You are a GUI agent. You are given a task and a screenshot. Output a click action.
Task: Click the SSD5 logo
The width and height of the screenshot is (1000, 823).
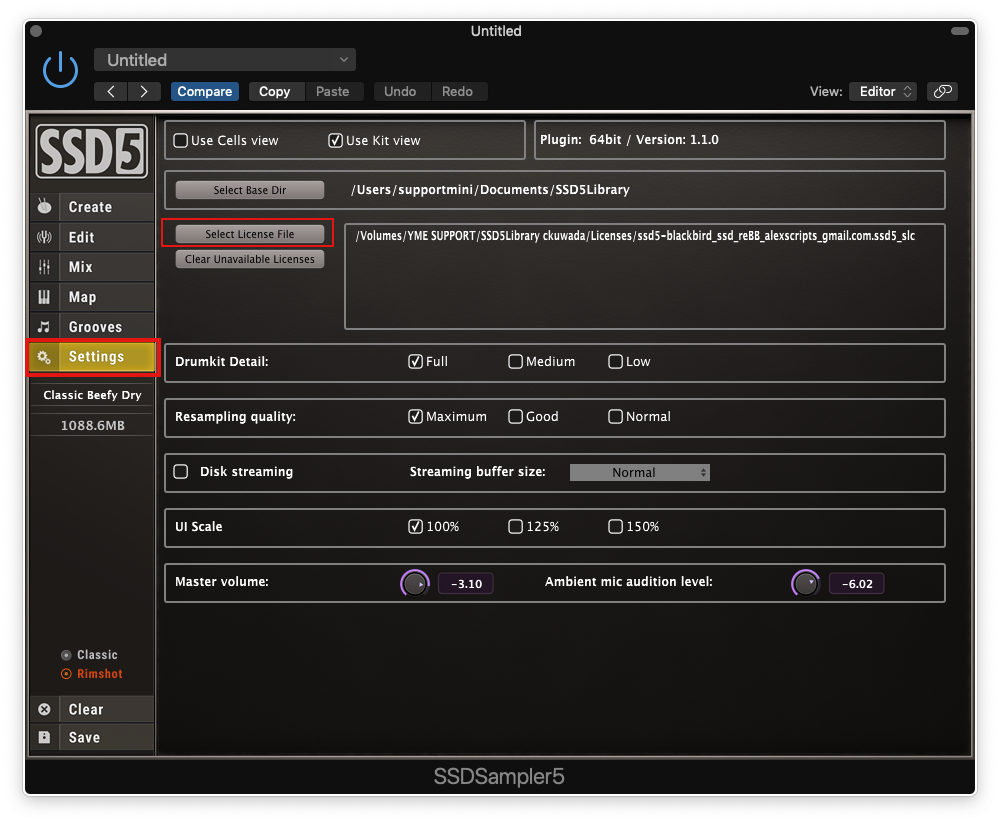coord(91,151)
